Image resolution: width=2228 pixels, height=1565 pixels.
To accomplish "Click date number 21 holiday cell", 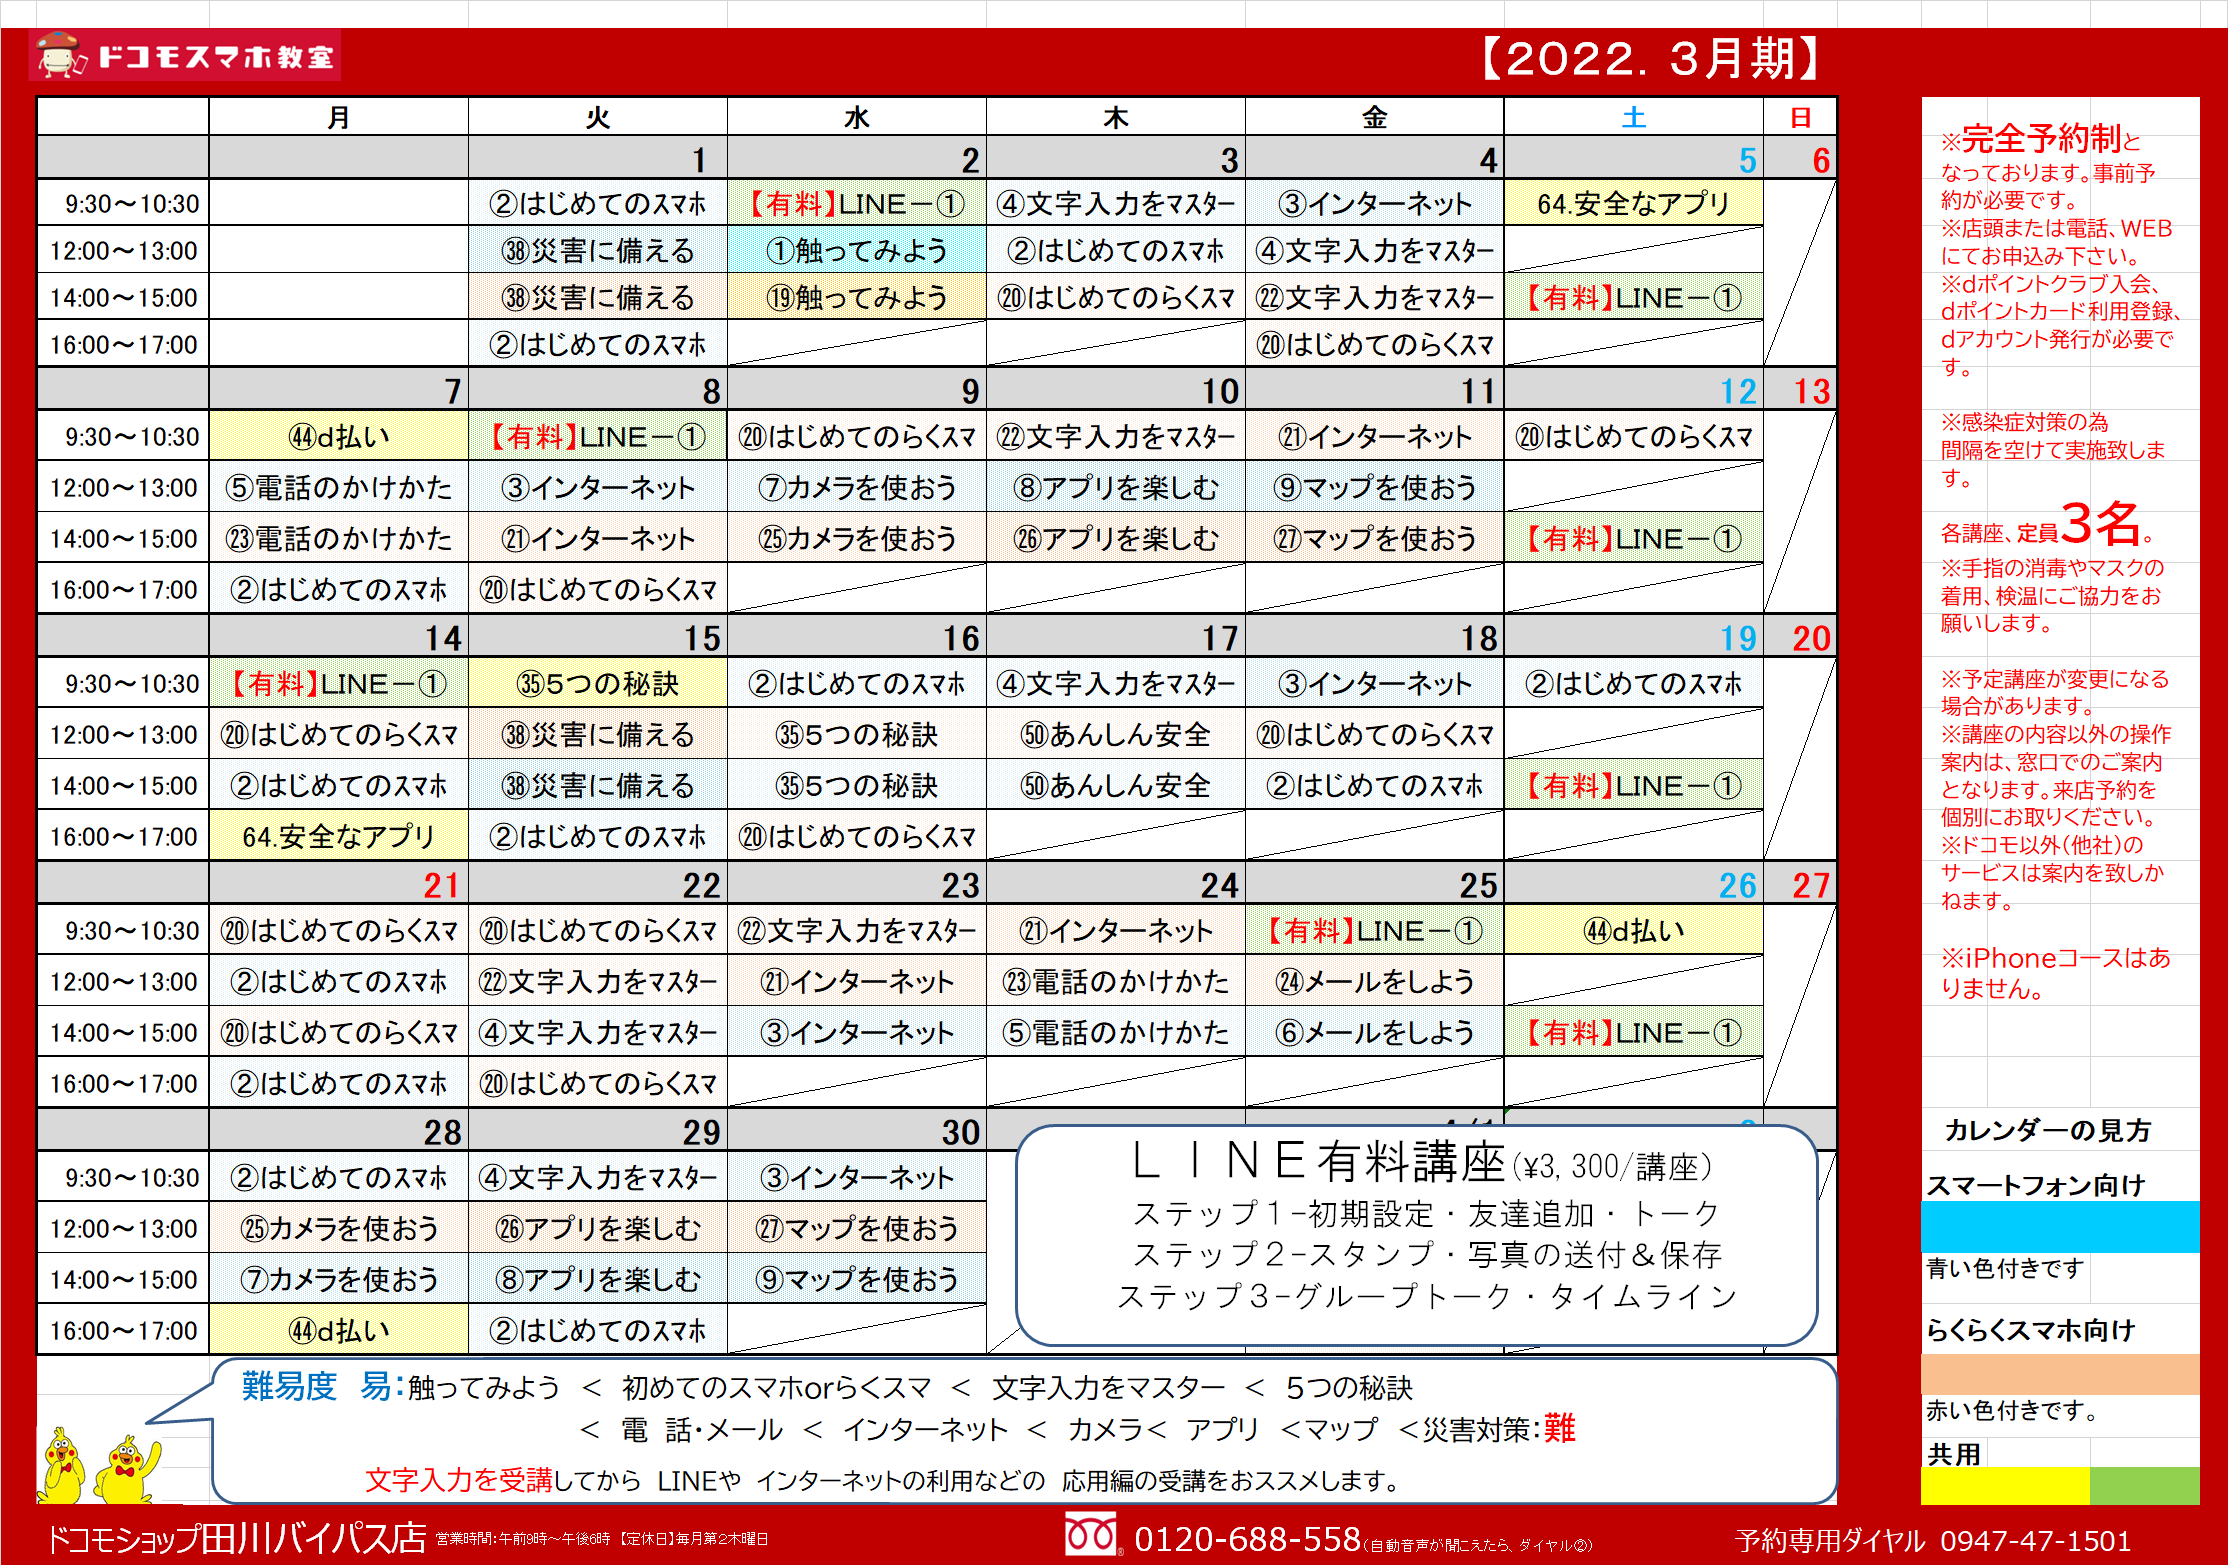I will pyautogui.click(x=441, y=885).
